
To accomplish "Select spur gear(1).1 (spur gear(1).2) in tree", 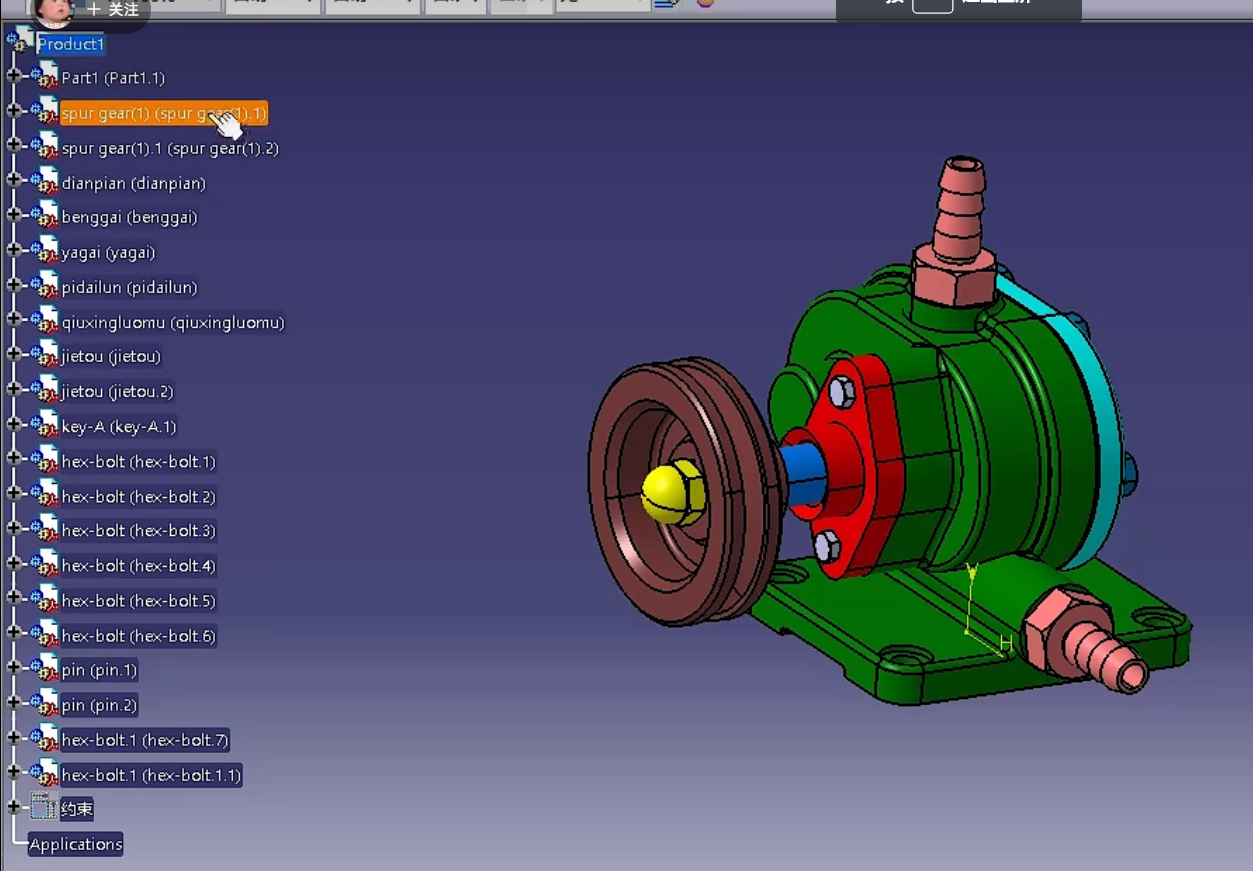I will [170, 148].
